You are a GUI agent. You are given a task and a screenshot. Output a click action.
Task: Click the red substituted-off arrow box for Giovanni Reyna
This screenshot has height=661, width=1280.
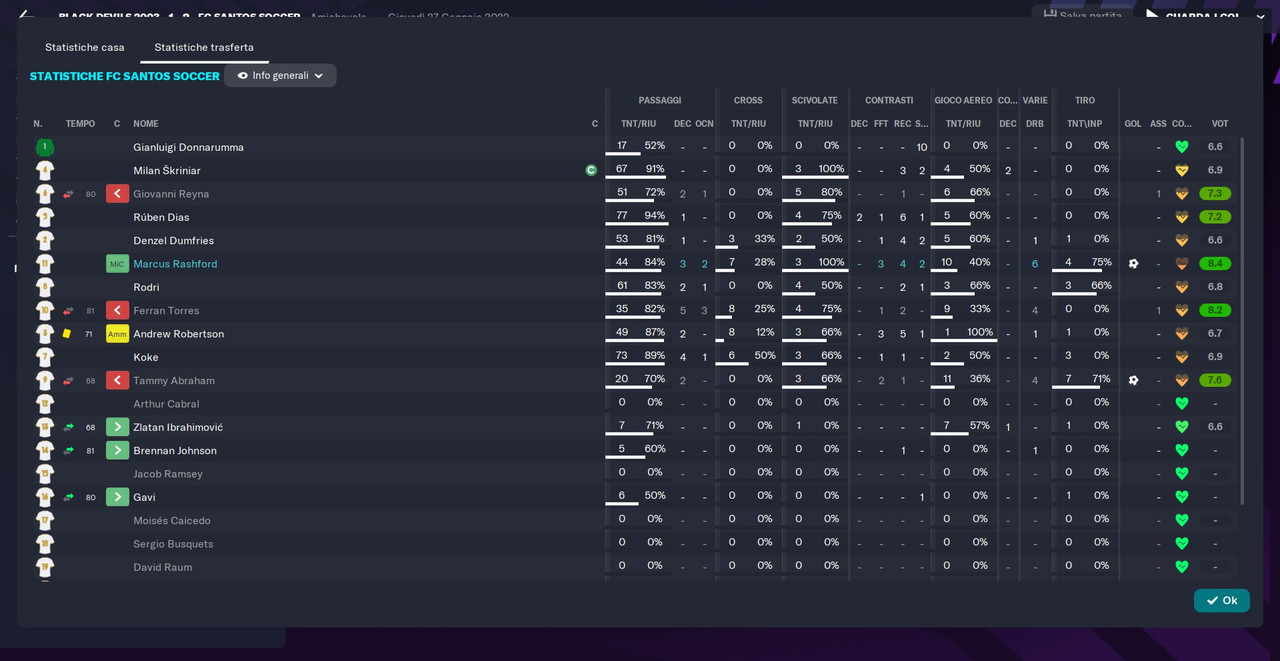point(118,194)
